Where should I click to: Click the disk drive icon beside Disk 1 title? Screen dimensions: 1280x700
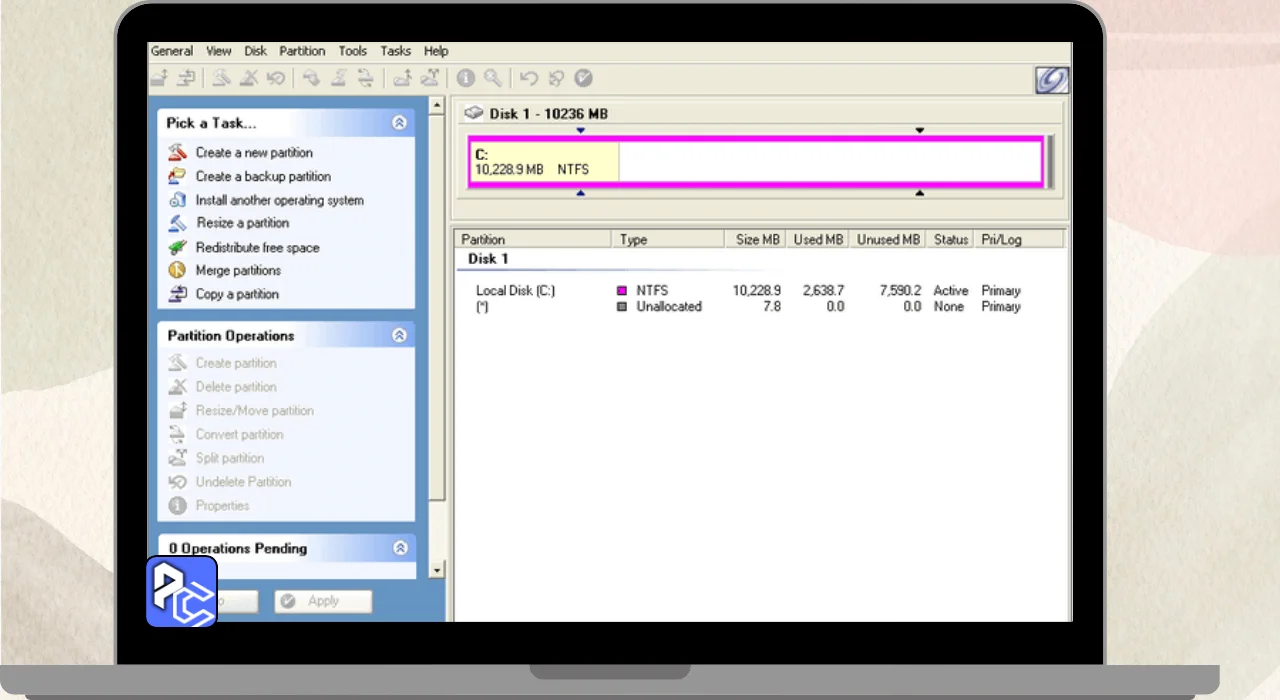pyautogui.click(x=474, y=114)
